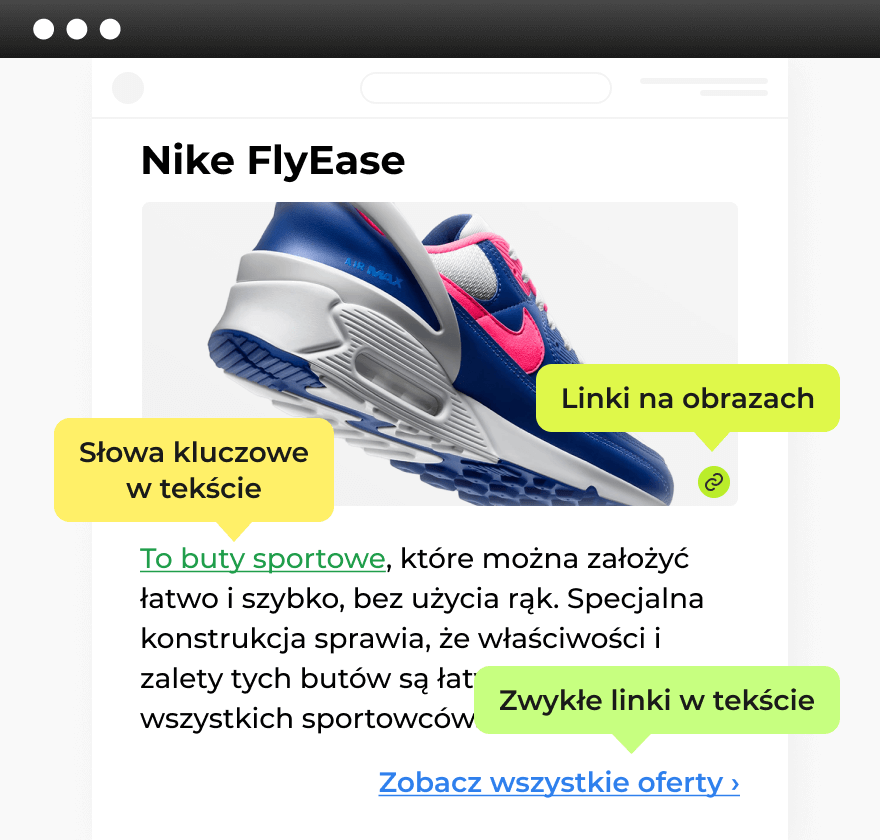Click the arrow chevron after 'oferty'
880x840 pixels.
tap(735, 783)
